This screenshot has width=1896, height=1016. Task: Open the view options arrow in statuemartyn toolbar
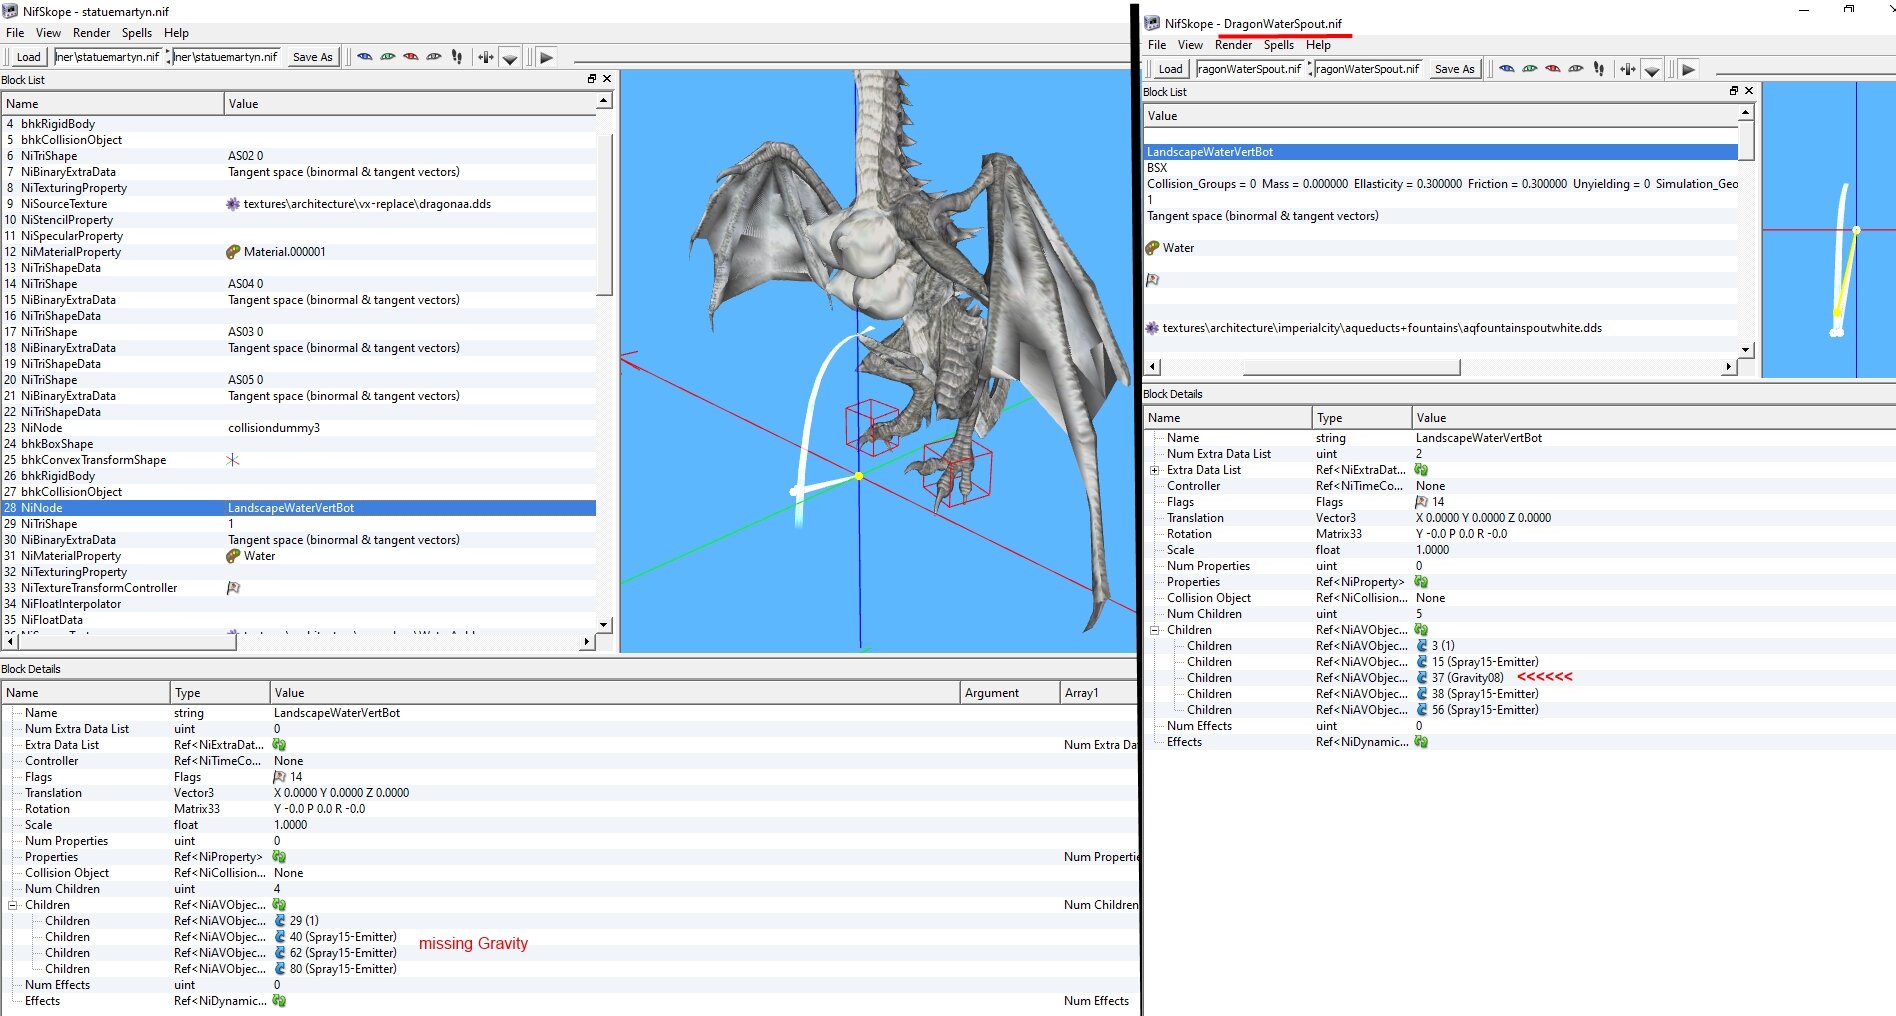(x=510, y=58)
